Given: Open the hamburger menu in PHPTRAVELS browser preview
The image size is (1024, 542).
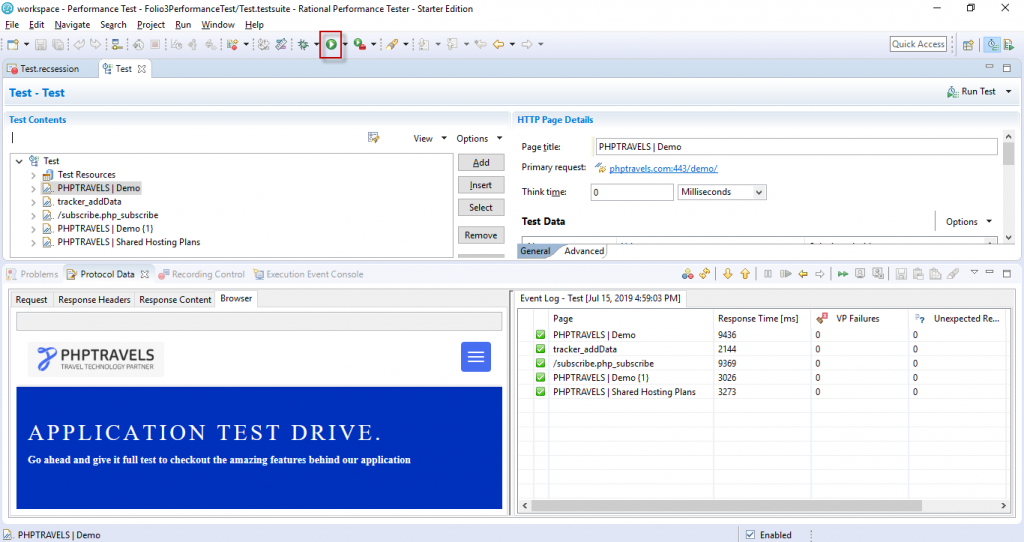Looking at the screenshot, I should click(476, 357).
